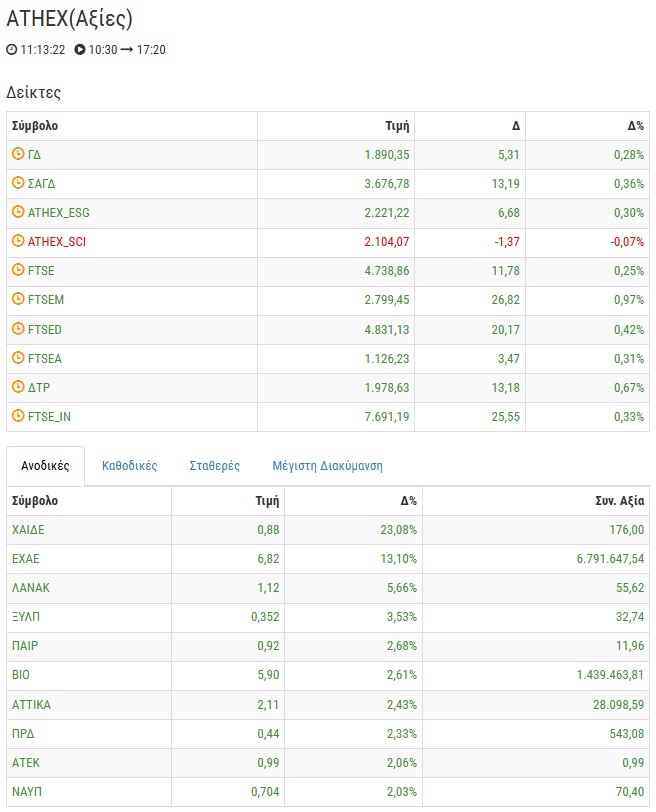Select the Ανοδικές tab
Image resolution: width=656 pixels, height=812 pixels.
pos(45,466)
